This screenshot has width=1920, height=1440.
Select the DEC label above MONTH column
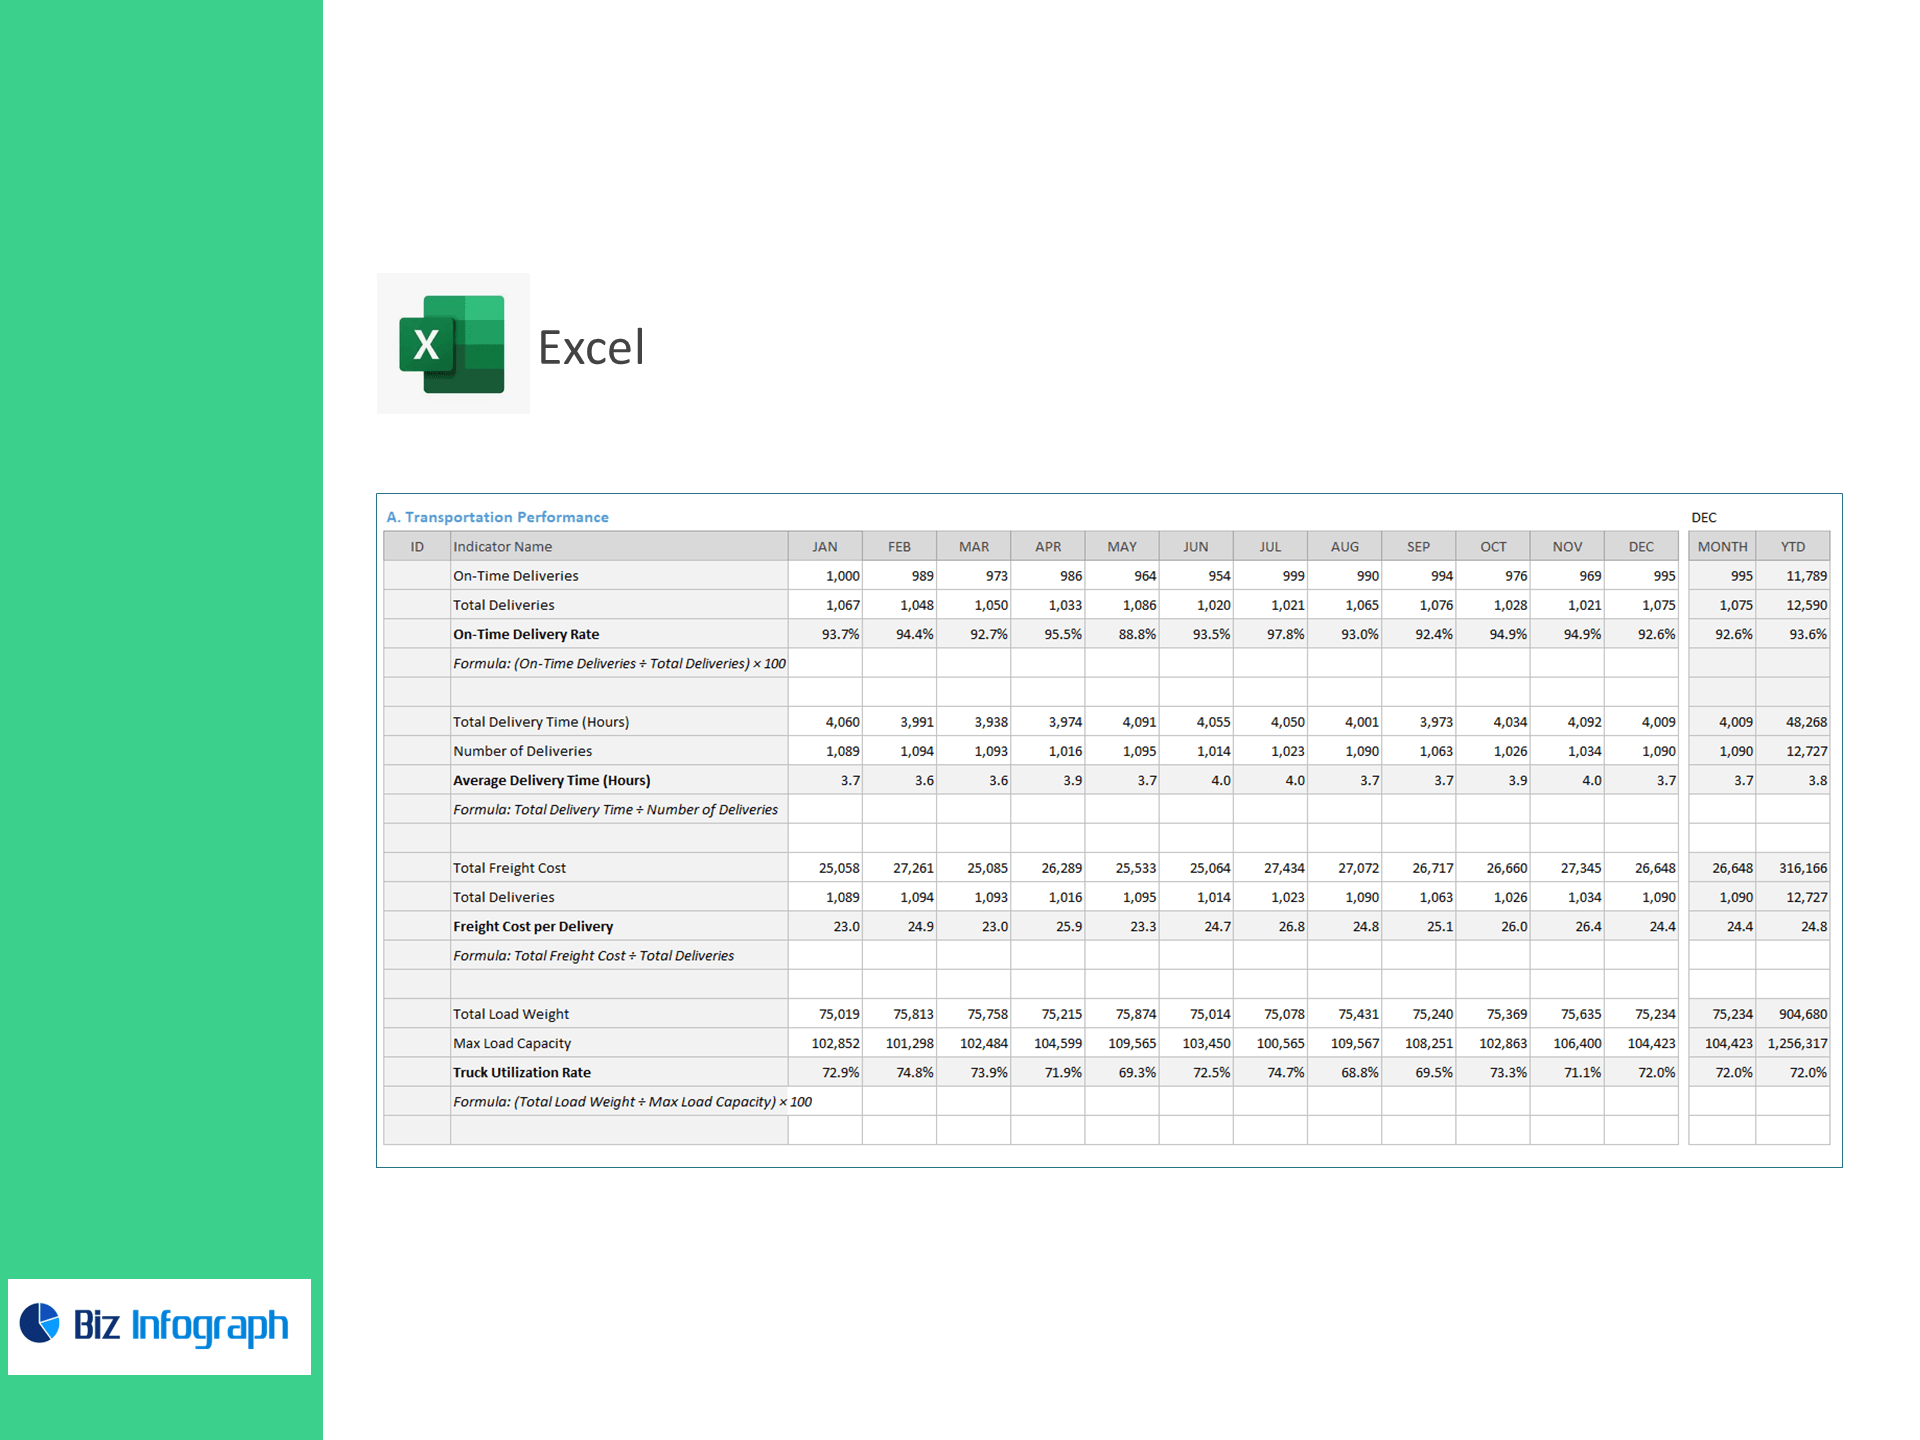(1703, 518)
